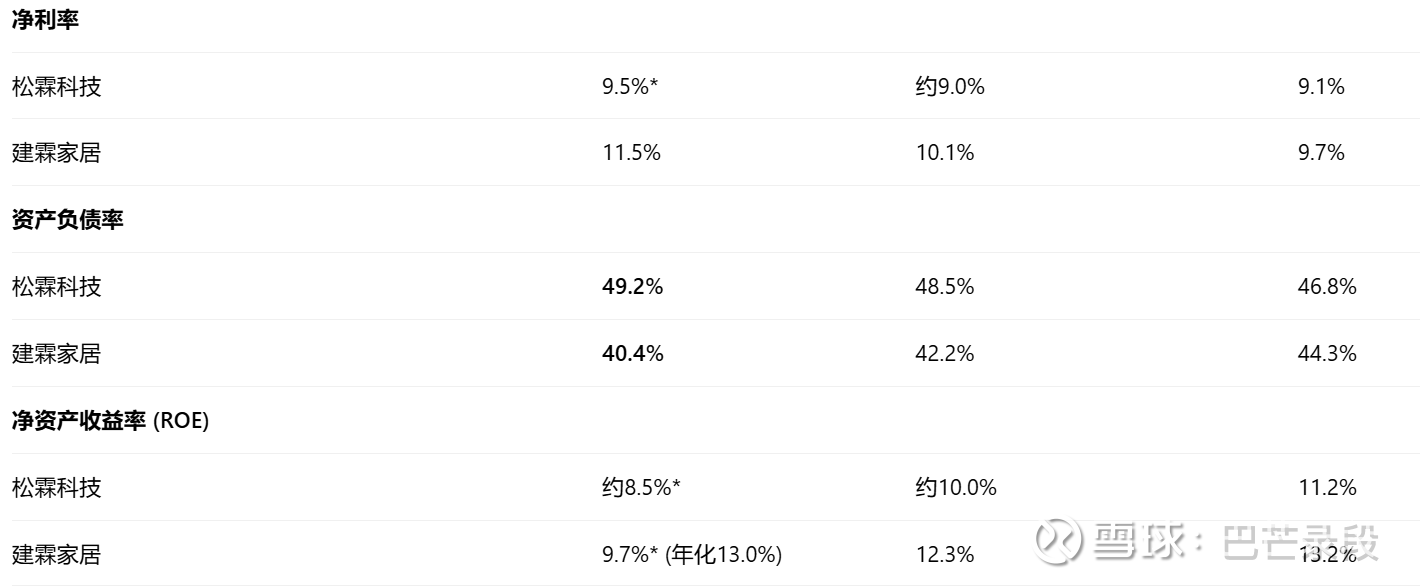Click the Xueqiu snowball logo watermark

(1059, 541)
